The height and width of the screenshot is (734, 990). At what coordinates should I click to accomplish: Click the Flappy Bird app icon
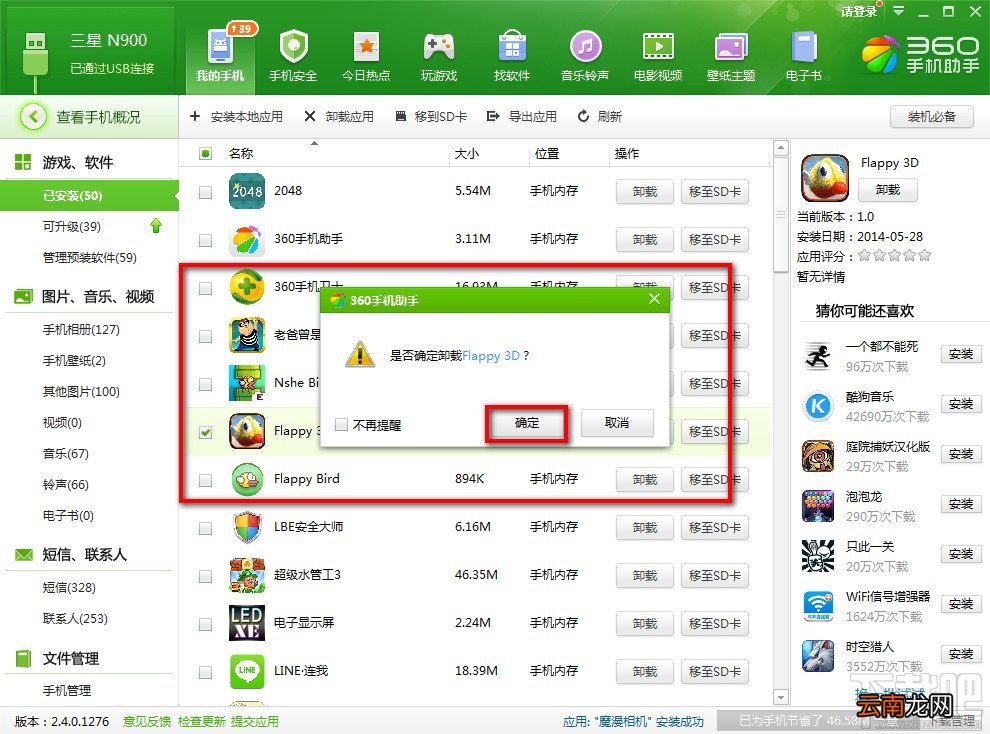coord(247,479)
